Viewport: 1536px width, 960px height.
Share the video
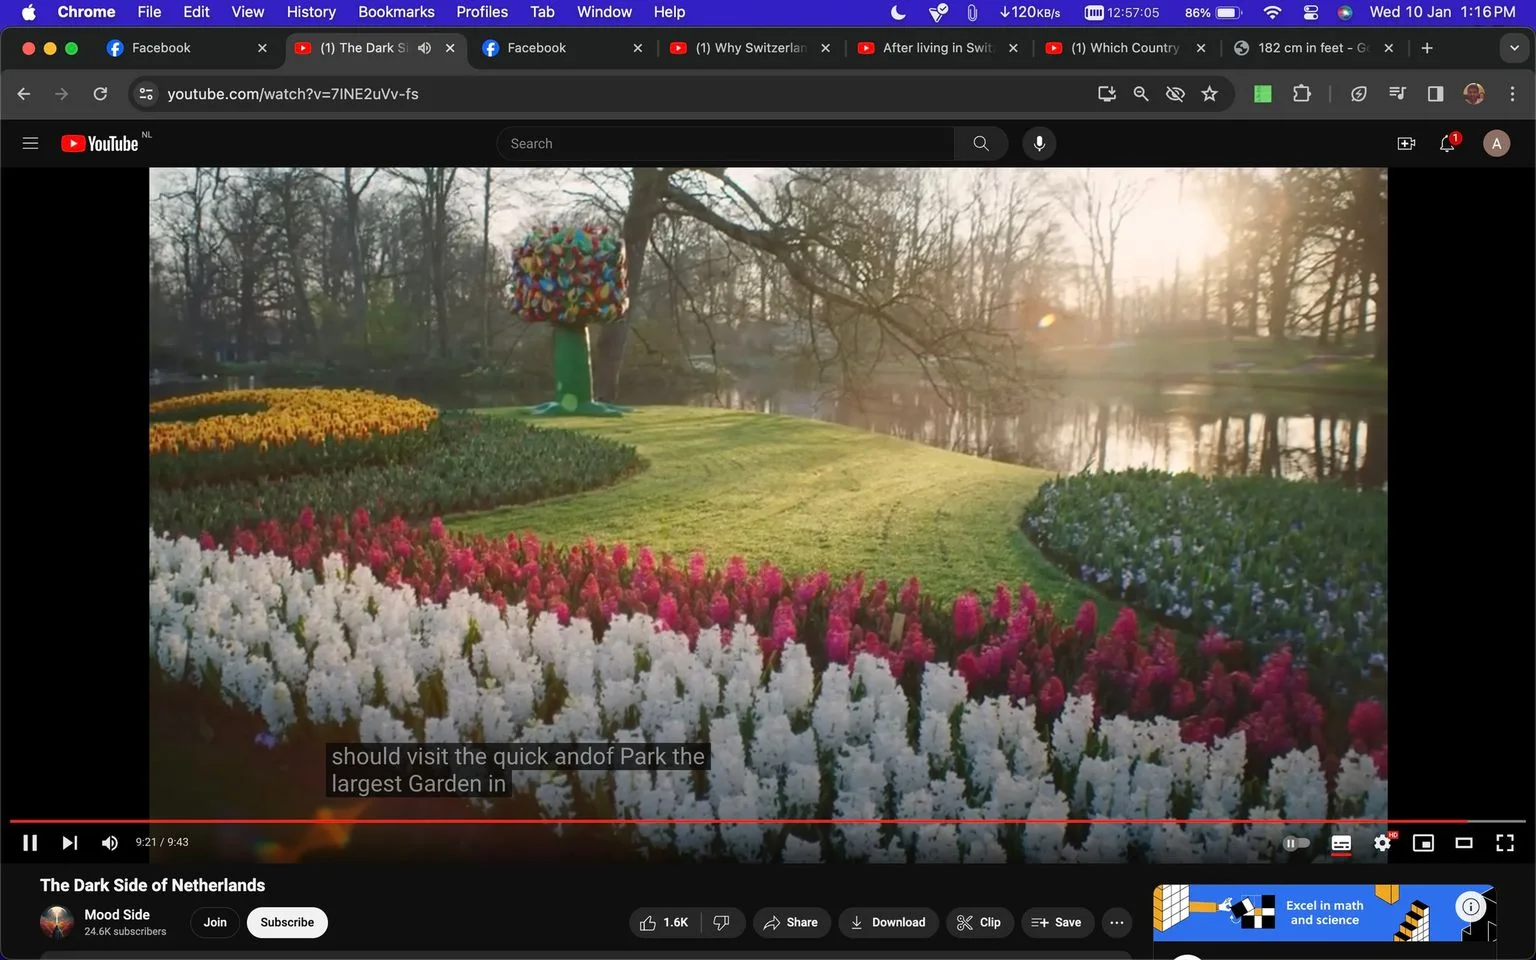790,922
